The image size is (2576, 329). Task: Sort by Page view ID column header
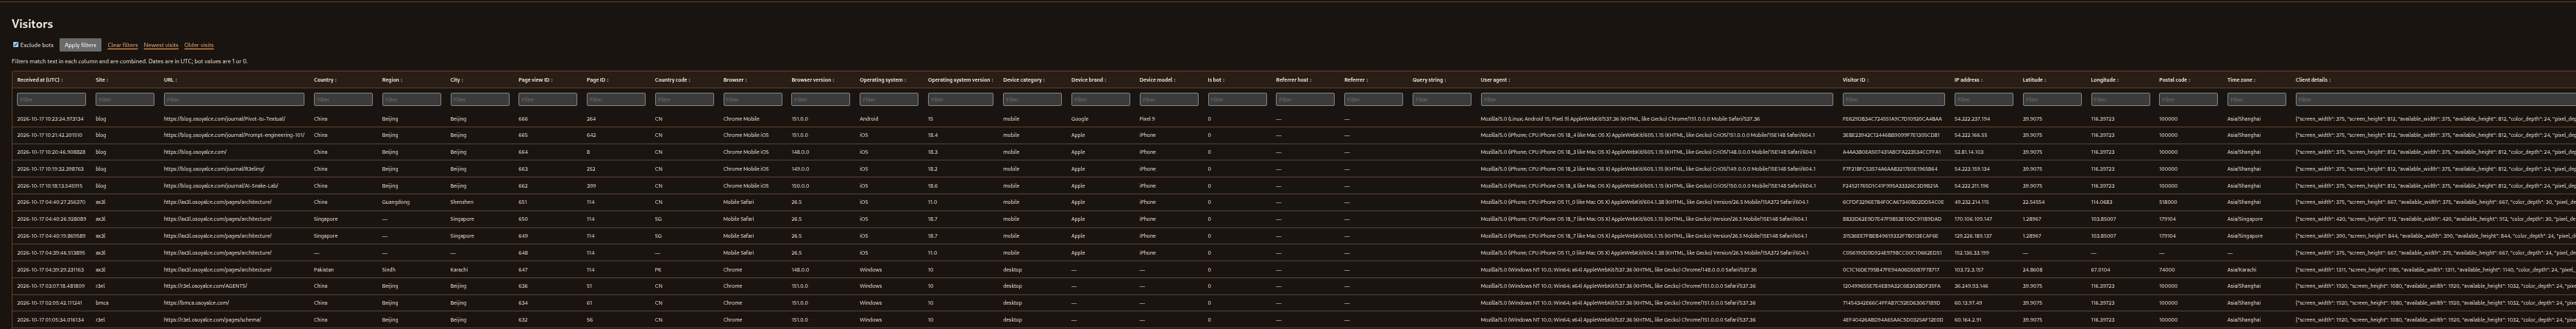coord(535,80)
